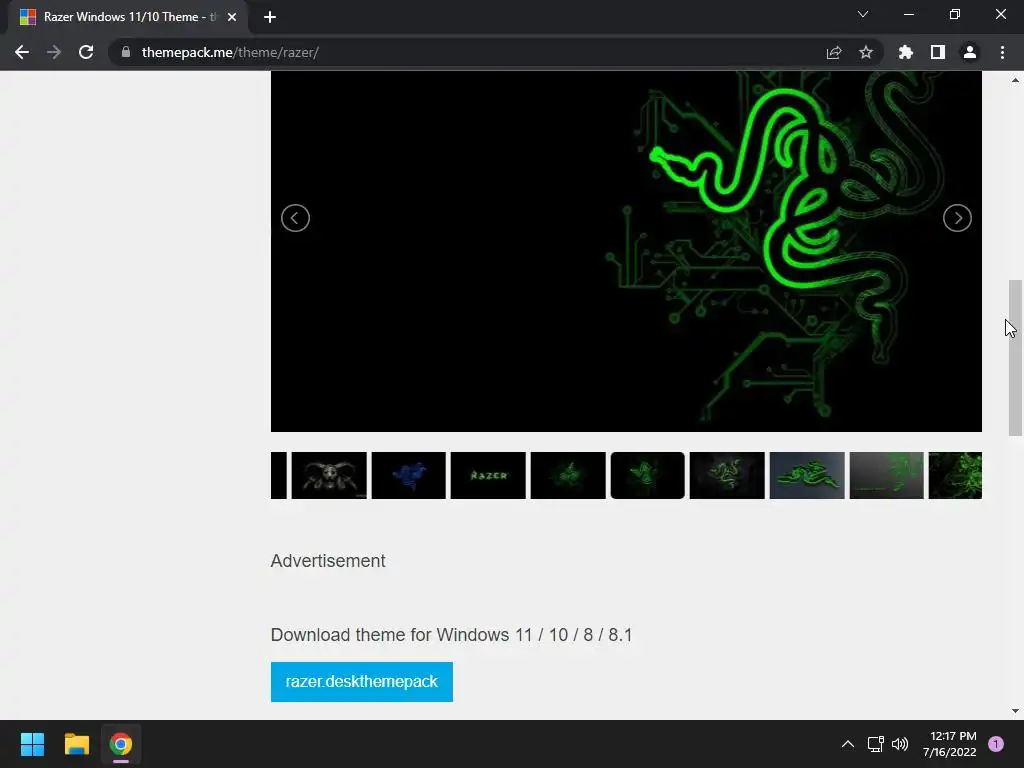Open the notification badge showing 1
This screenshot has width=1024, height=768.
coord(996,744)
